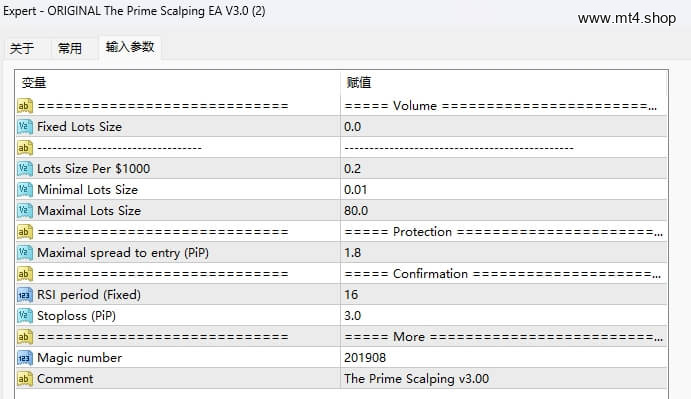The width and height of the screenshot is (691, 399).
Task: Select the RSI period (Fixed) label
Action: pyautogui.click(x=89, y=295)
